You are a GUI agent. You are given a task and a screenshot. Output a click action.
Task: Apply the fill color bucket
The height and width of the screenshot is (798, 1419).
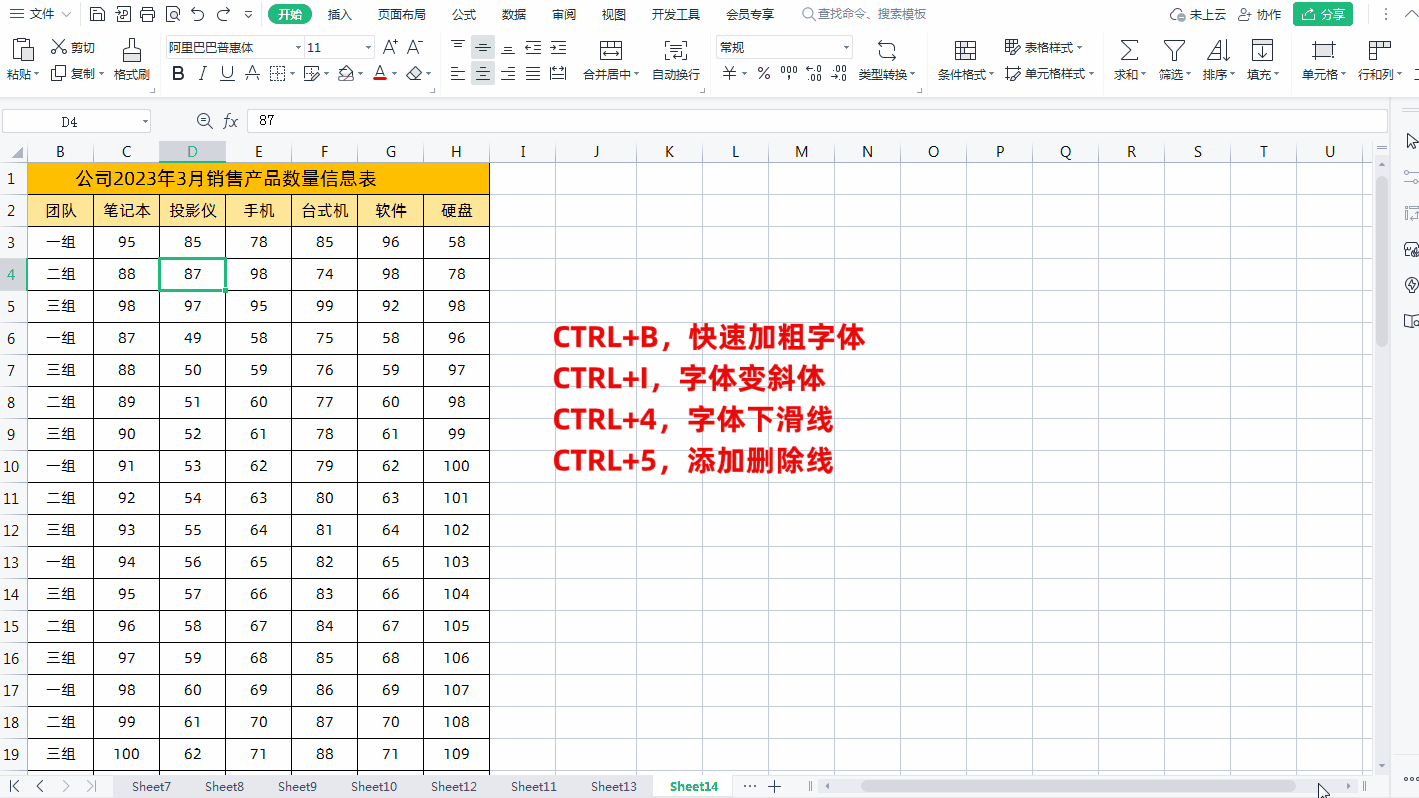(345, 73)
